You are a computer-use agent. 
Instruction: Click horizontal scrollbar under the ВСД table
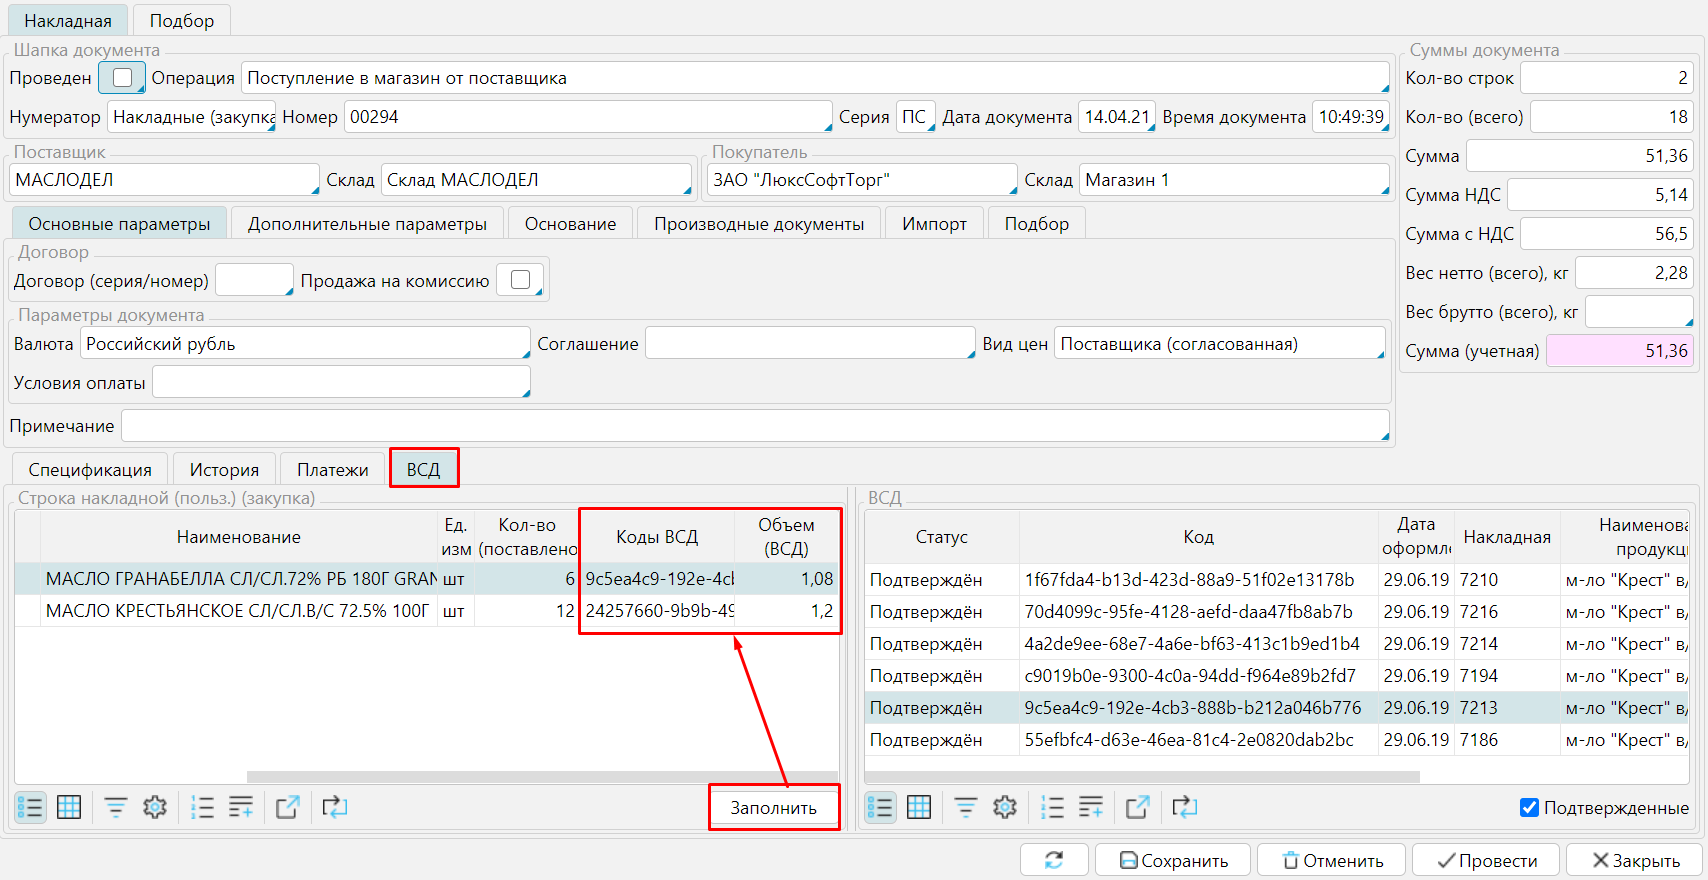click(x=1142, y=777)
